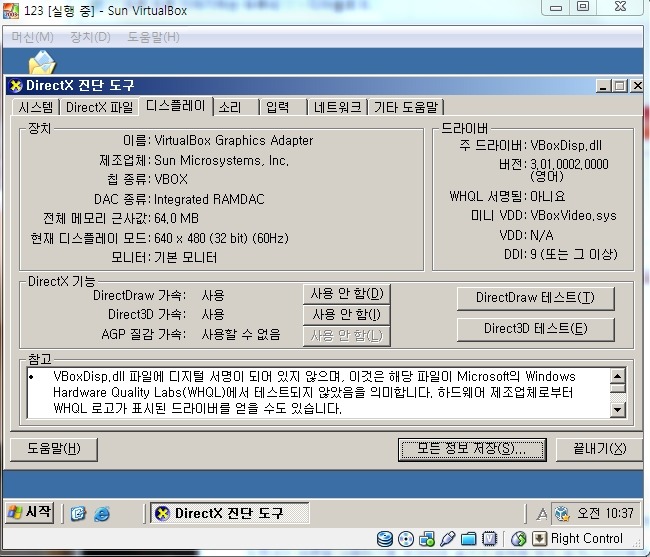Click the 도움말(H) button at bottom left
650x557 pixels.
coord(54,449)
